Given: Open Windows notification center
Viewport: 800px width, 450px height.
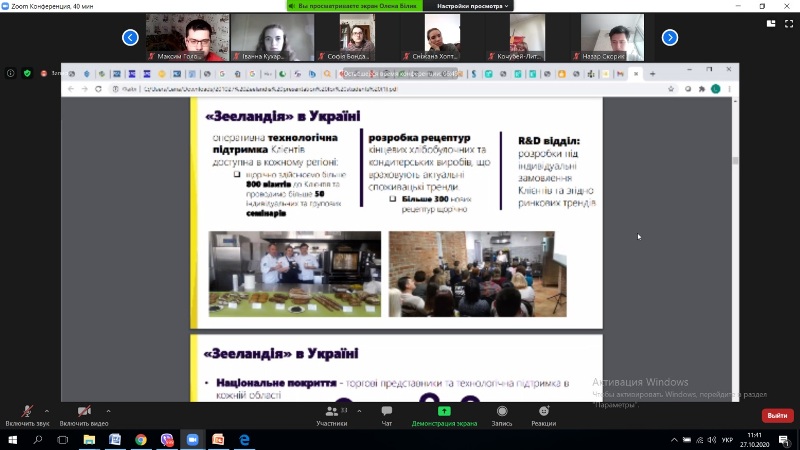Looking at the screenshot, I should pos(784,440).
